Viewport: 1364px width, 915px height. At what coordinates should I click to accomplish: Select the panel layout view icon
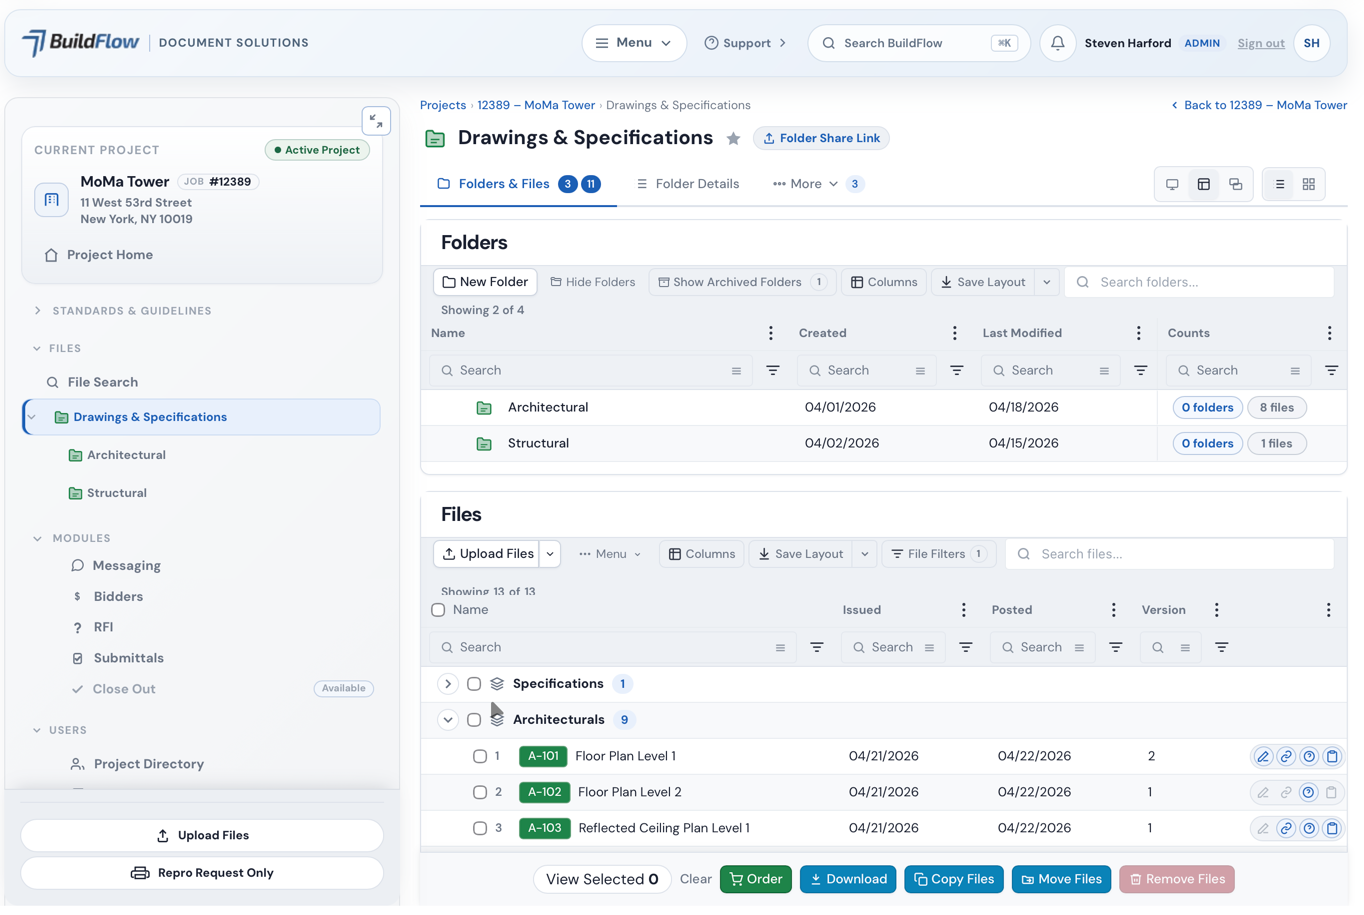click(1204, 184)
